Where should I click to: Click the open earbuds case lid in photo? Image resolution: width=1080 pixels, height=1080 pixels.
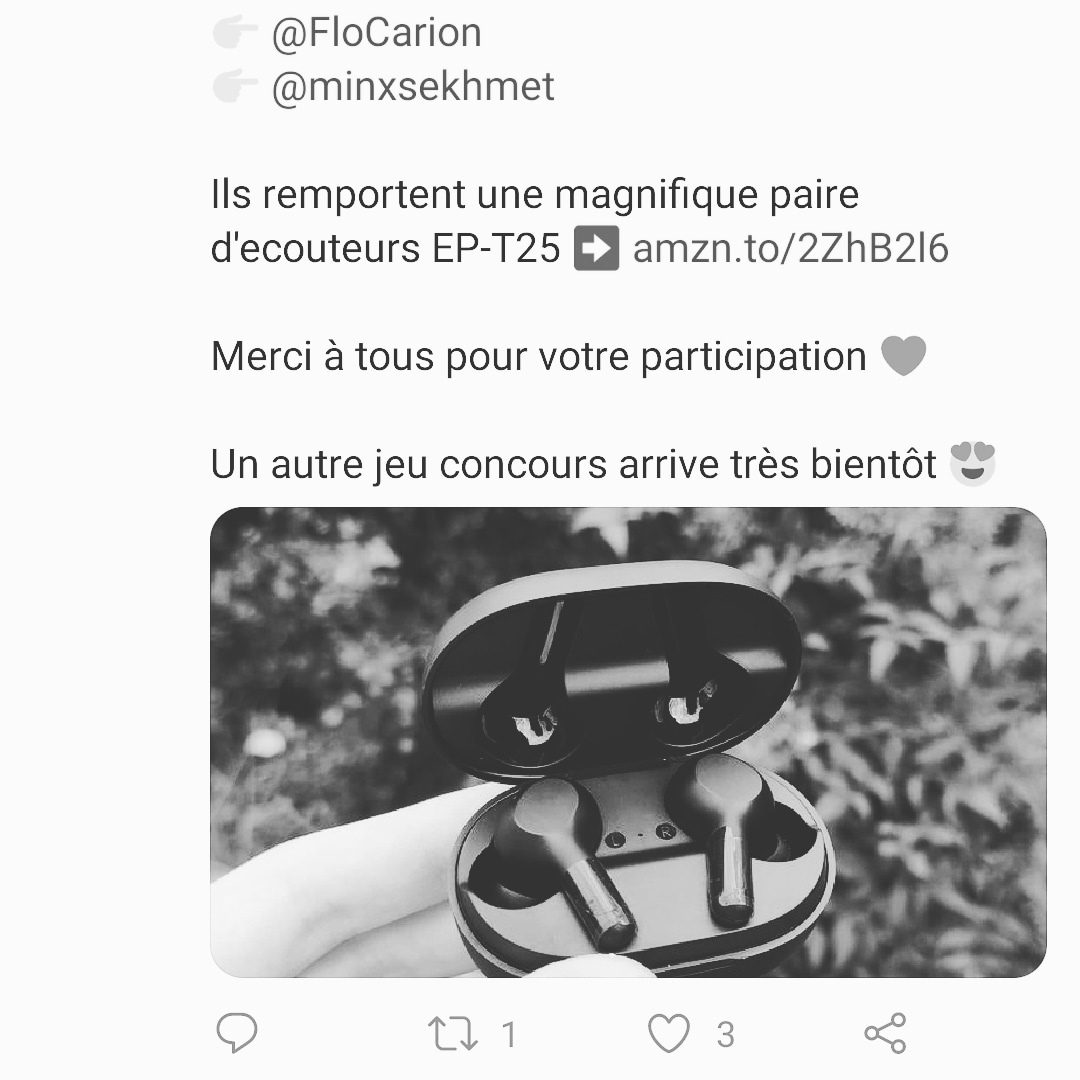pyautogui.click(x=612, y=670)
